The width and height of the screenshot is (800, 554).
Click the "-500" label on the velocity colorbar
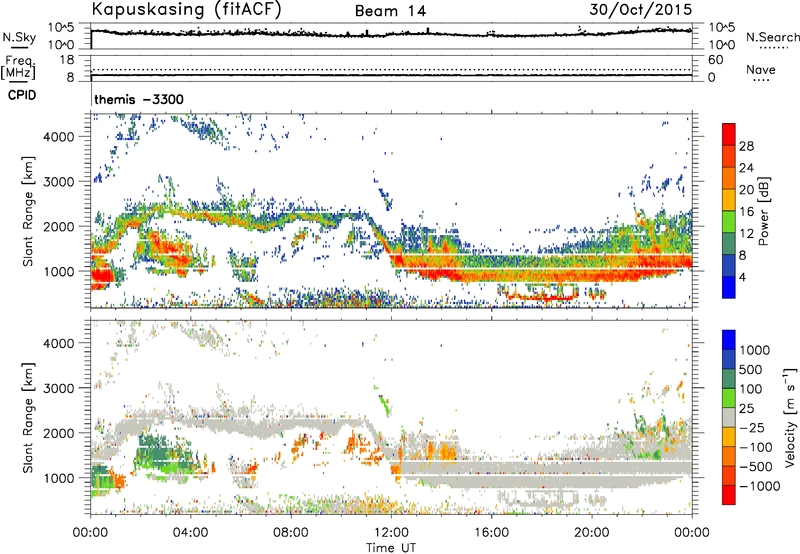(x=756, y=467)
